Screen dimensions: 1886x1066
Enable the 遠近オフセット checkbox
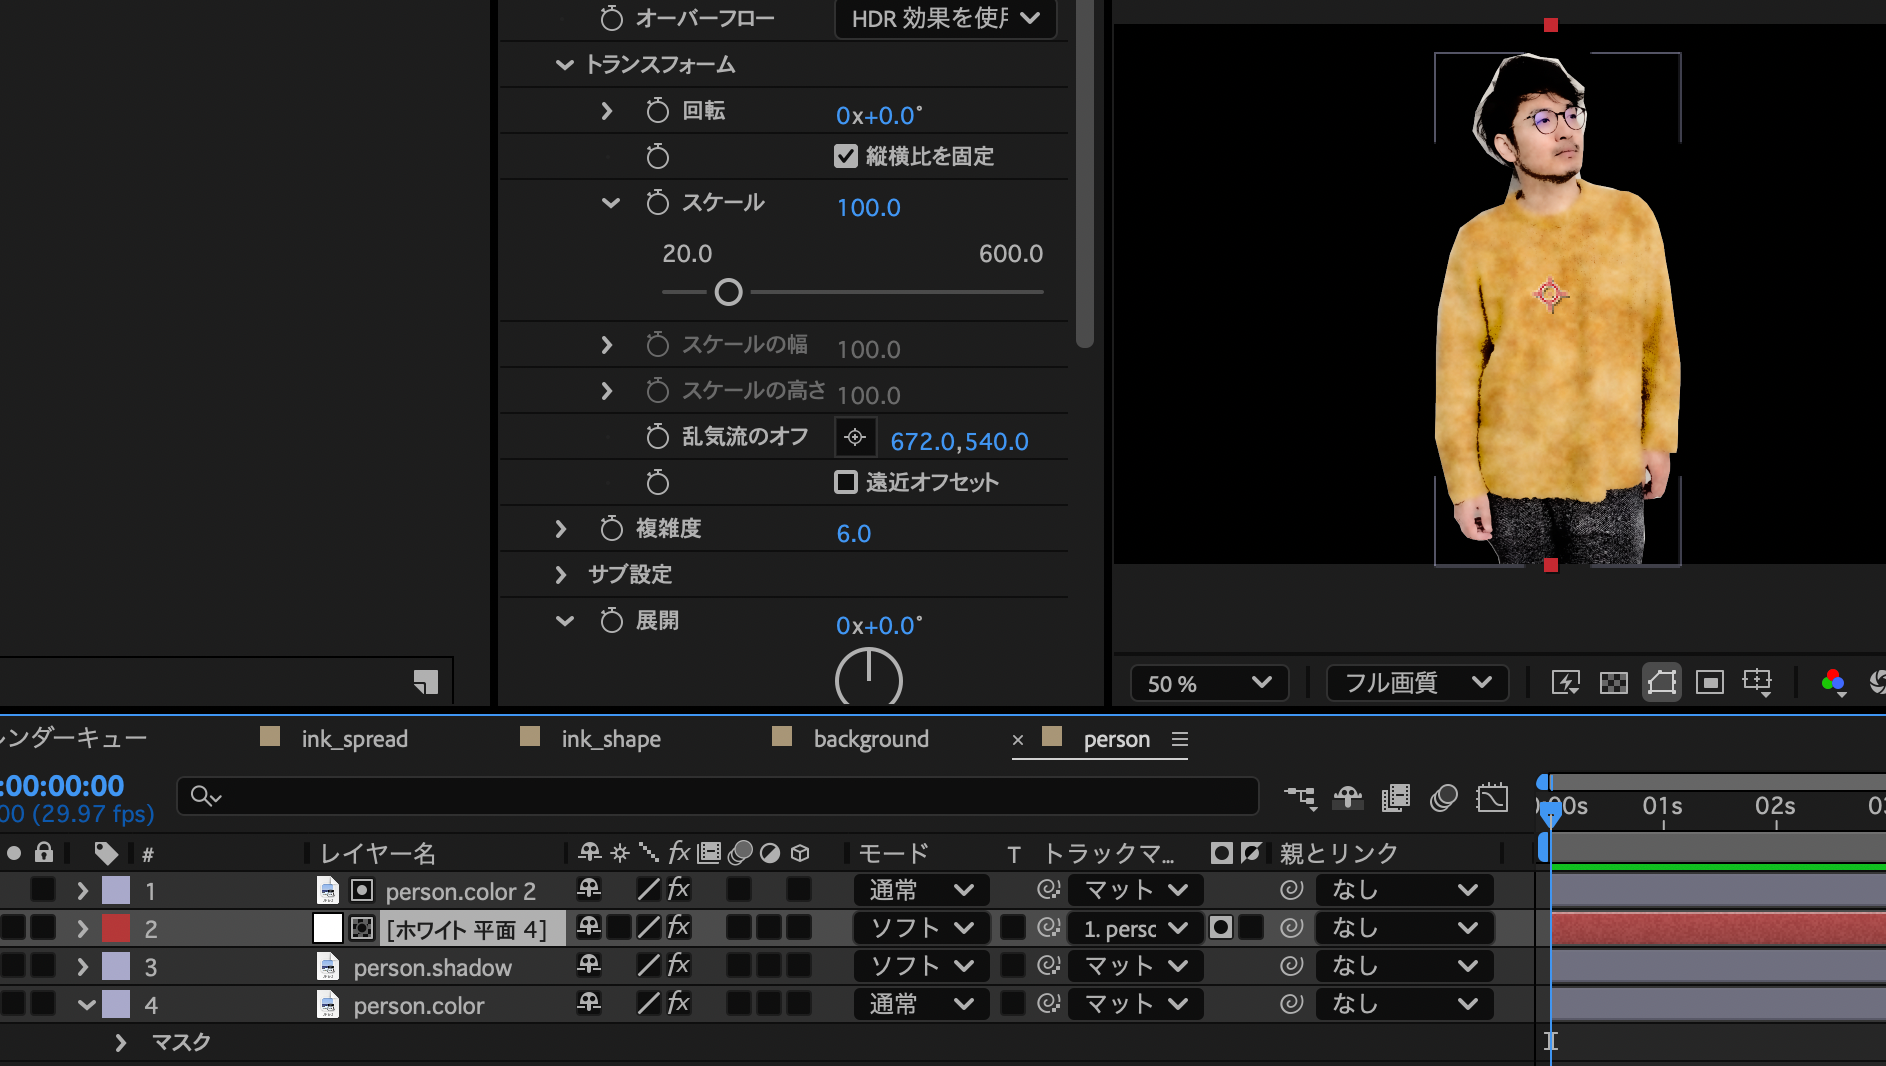click(x=846, y=482)
